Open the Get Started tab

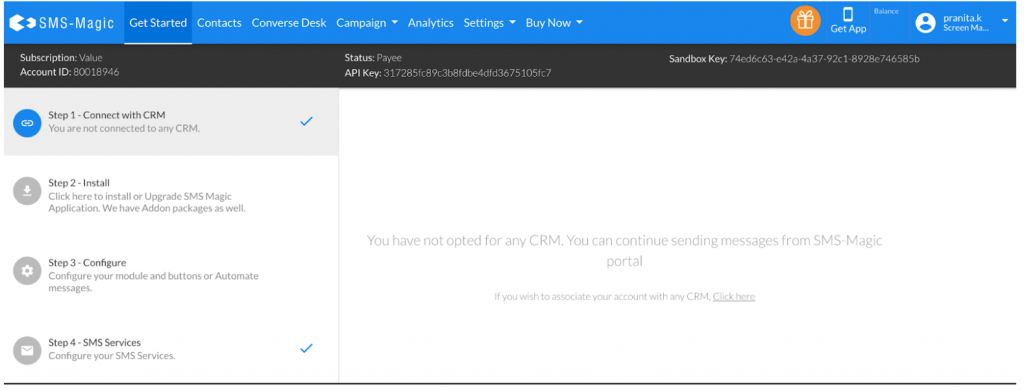coord(158,23)
